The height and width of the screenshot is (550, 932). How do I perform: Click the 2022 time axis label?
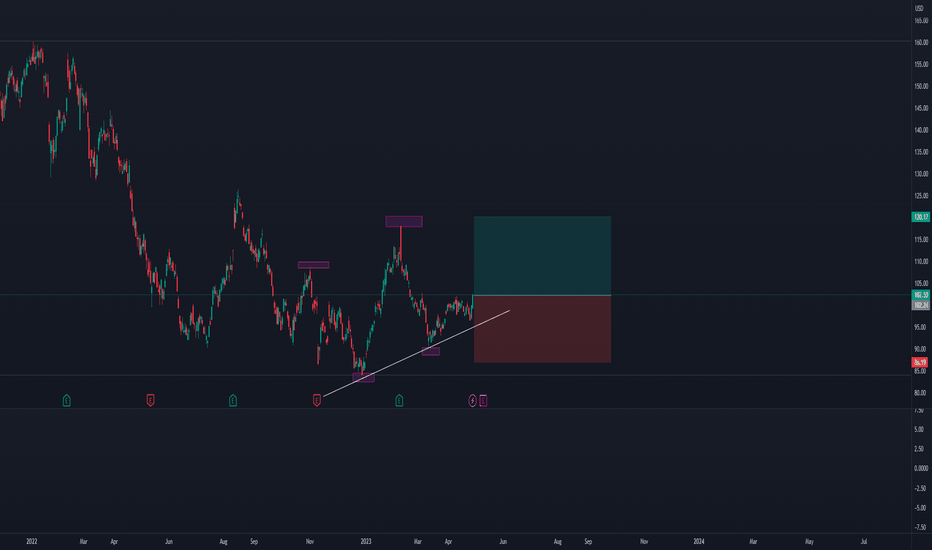coord(32,542)
